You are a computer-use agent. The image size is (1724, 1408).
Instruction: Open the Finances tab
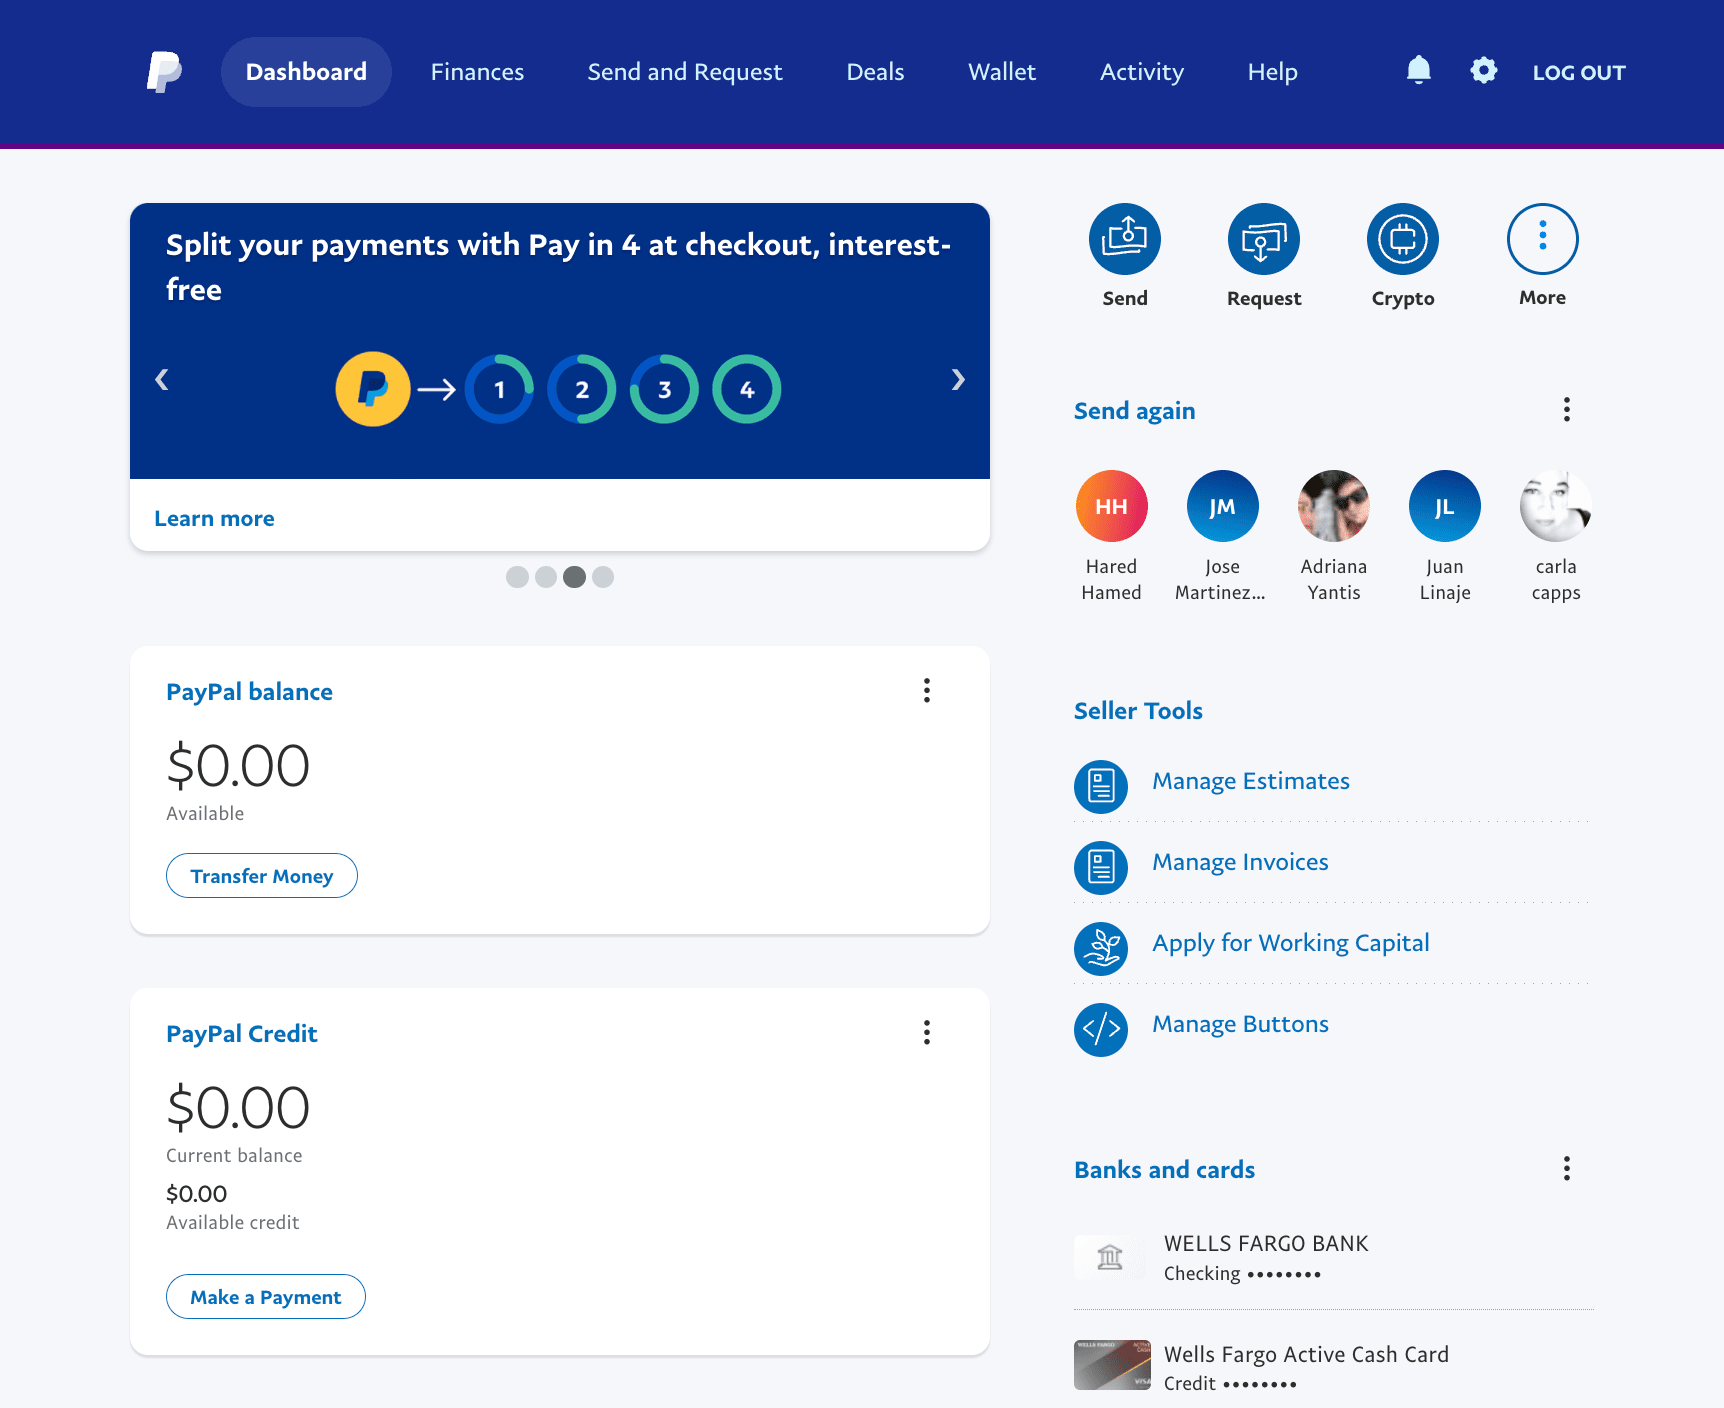coord(477,72)
